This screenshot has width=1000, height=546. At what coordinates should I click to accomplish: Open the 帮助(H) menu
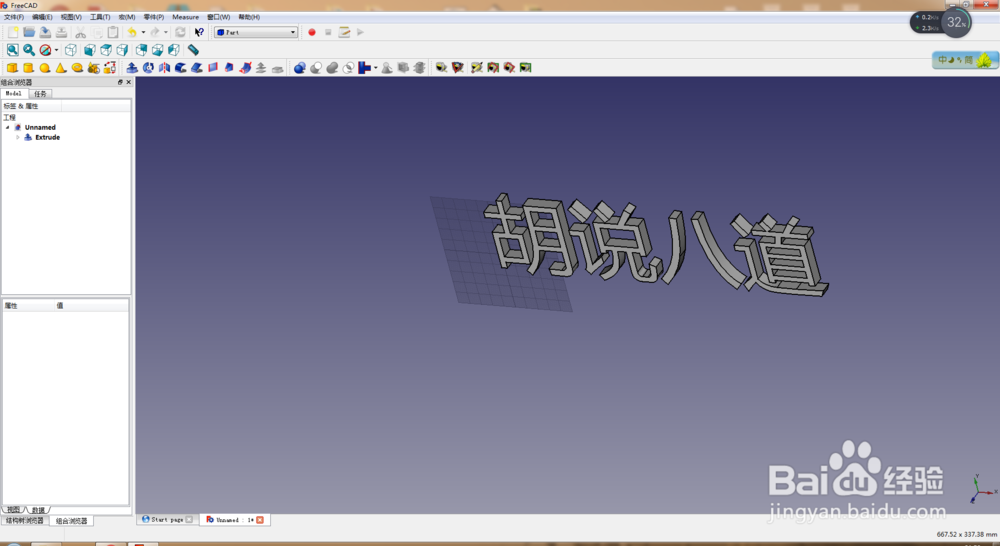[x=249, y=17]
